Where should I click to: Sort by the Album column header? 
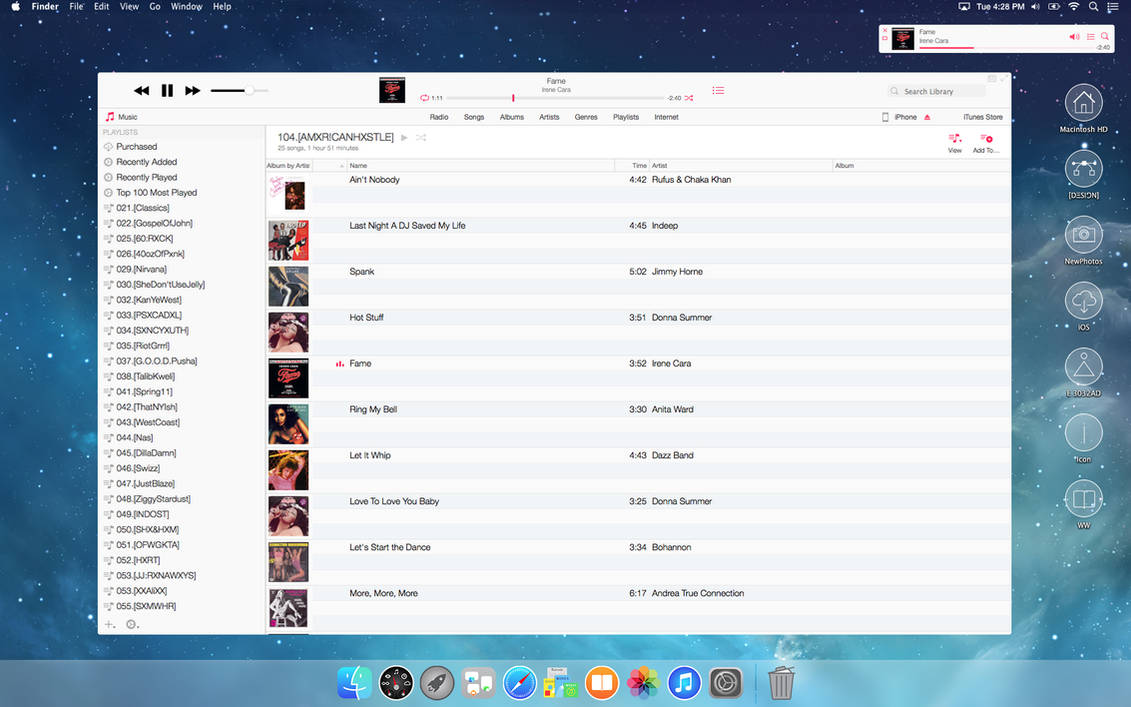(922, 166)
